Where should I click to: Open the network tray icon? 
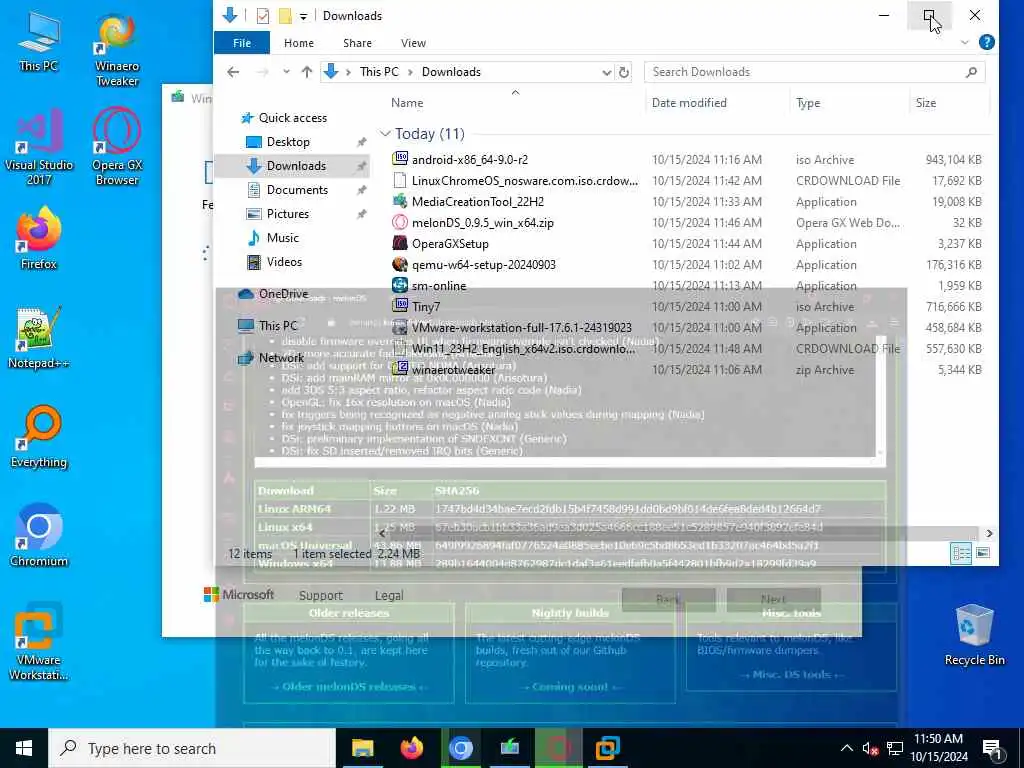coord(895,748)
